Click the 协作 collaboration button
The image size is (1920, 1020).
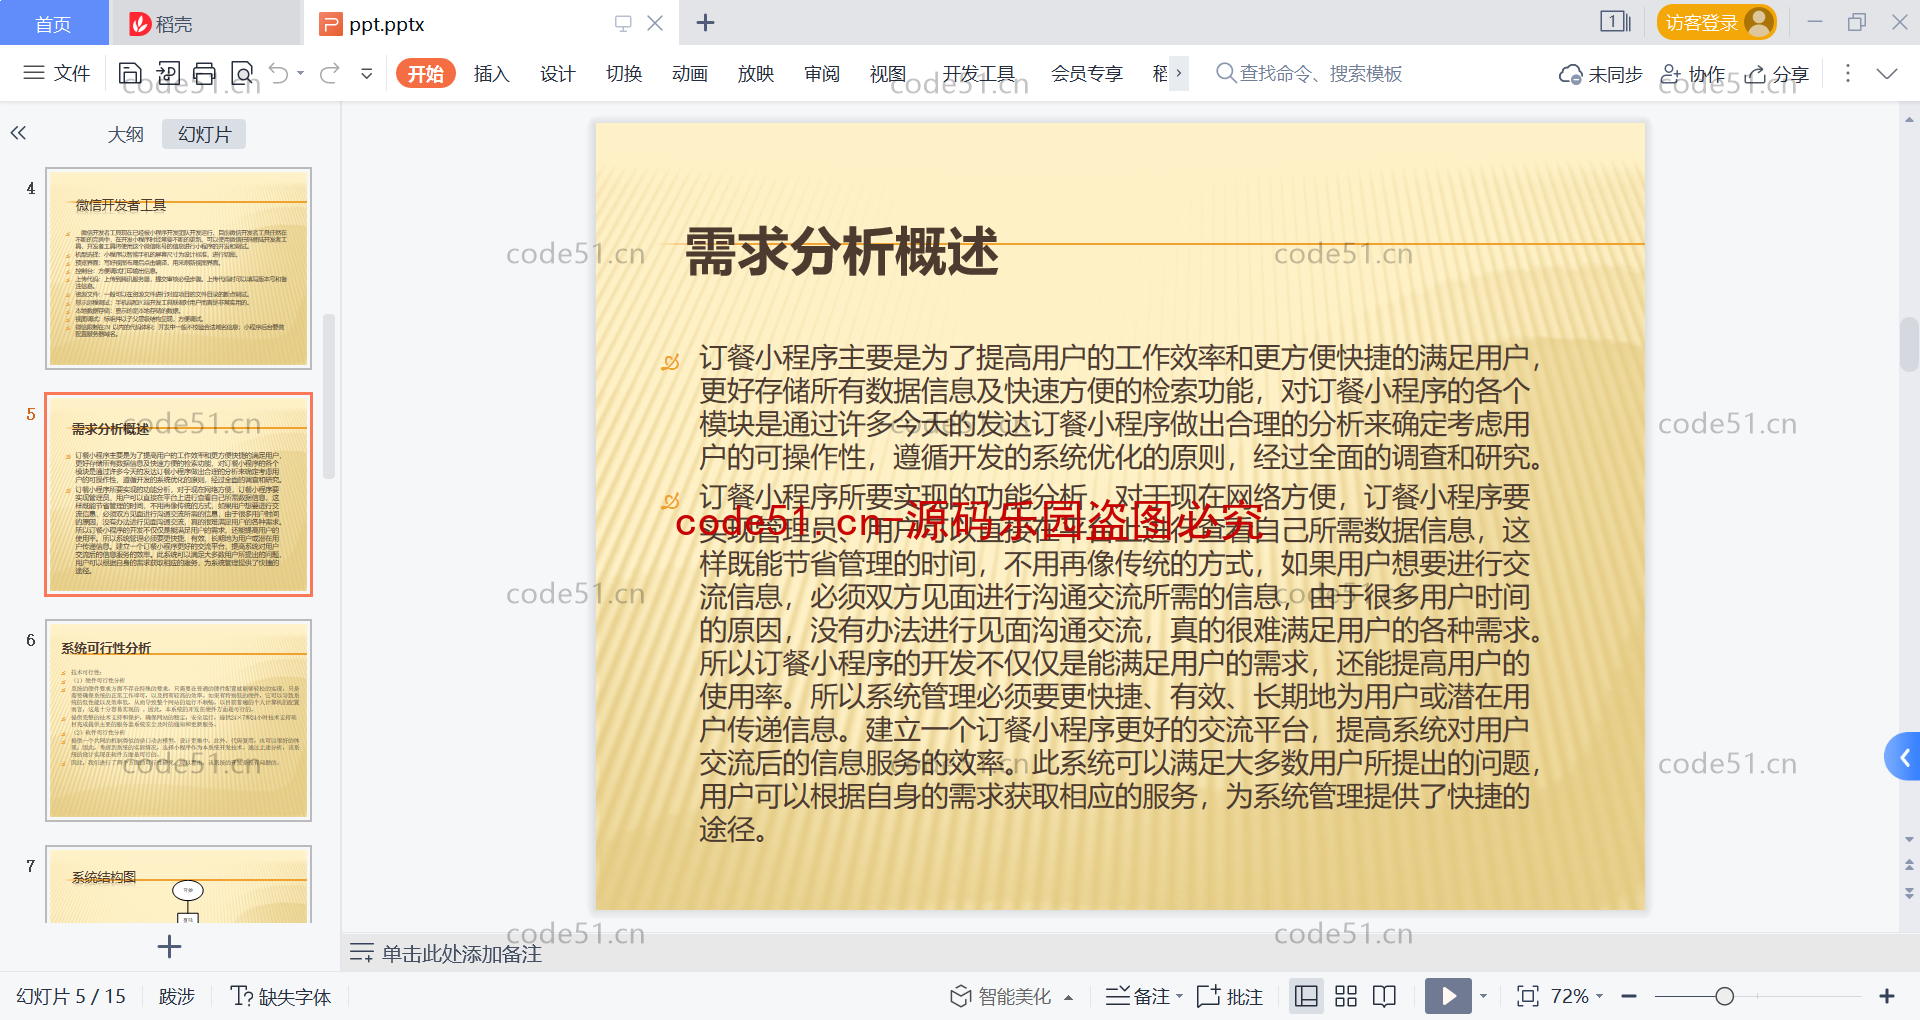[x=1693, y=74]
